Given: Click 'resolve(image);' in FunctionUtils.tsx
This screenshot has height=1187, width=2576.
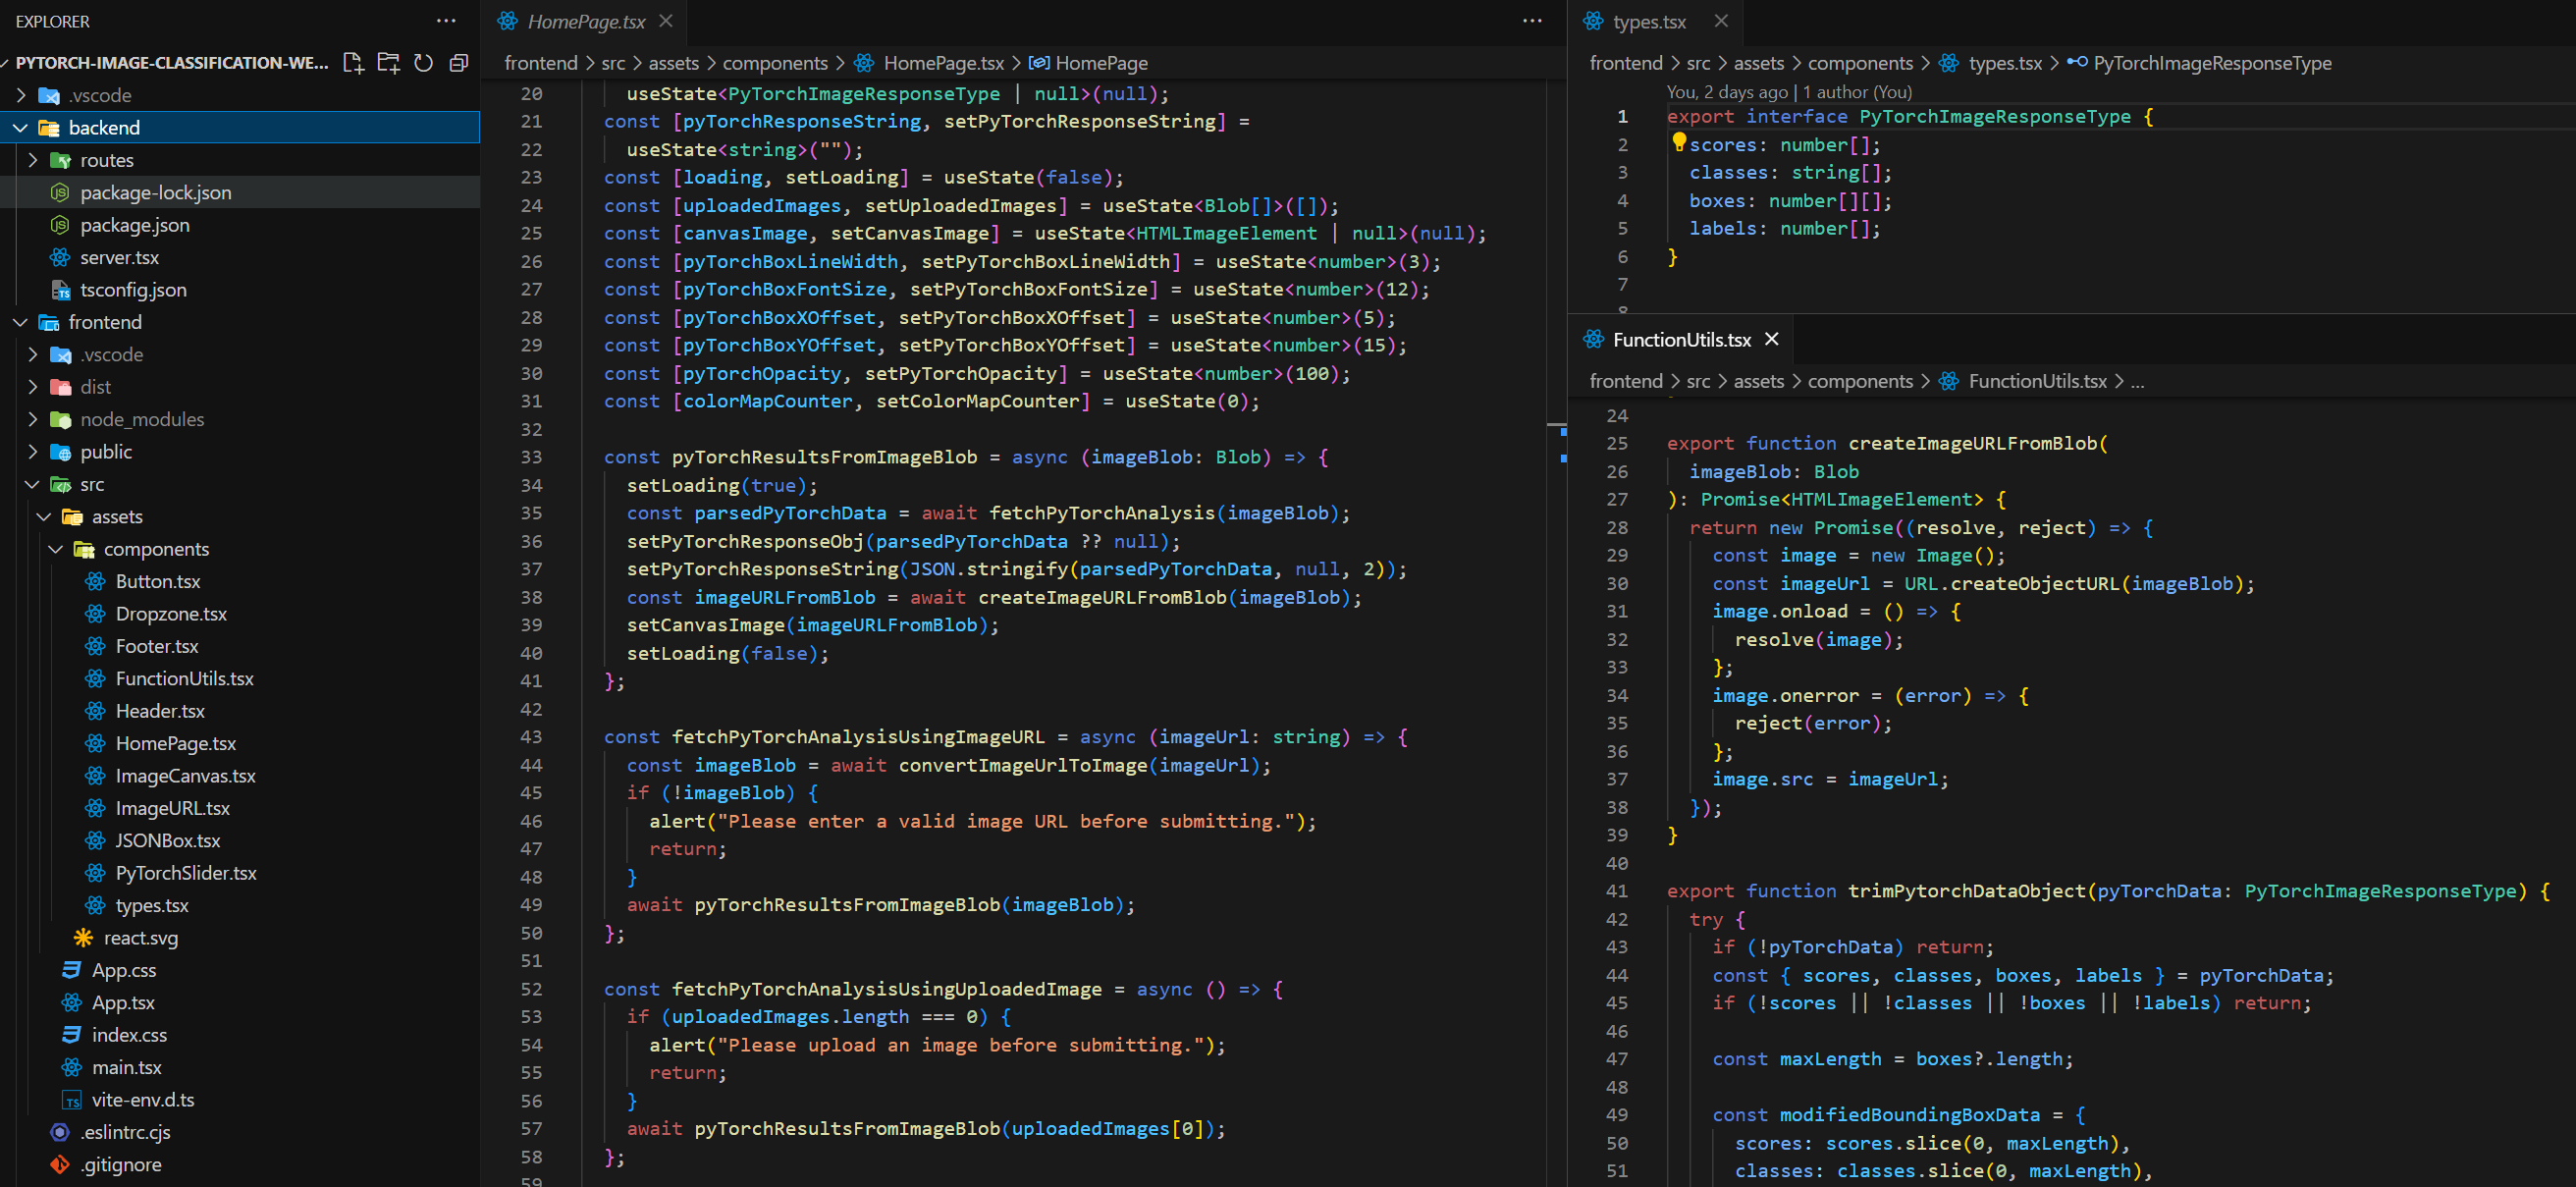Looking at the screenshot, I should click(1819, 640).
